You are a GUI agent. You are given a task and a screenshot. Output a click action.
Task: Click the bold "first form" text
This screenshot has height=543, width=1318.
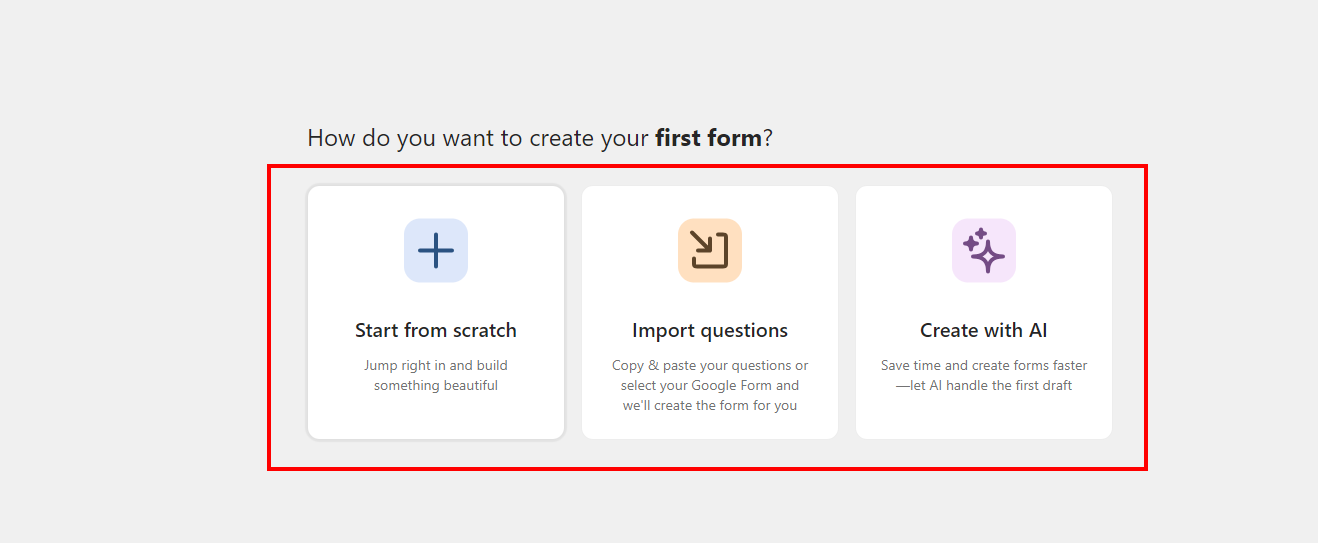(708, 138)
